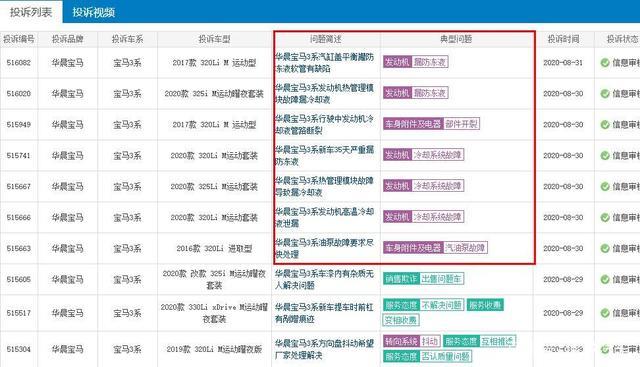The width and height of the screenshot is (640, 367).
Task: Click green status icon in row 516020
Action: point(605,93)
